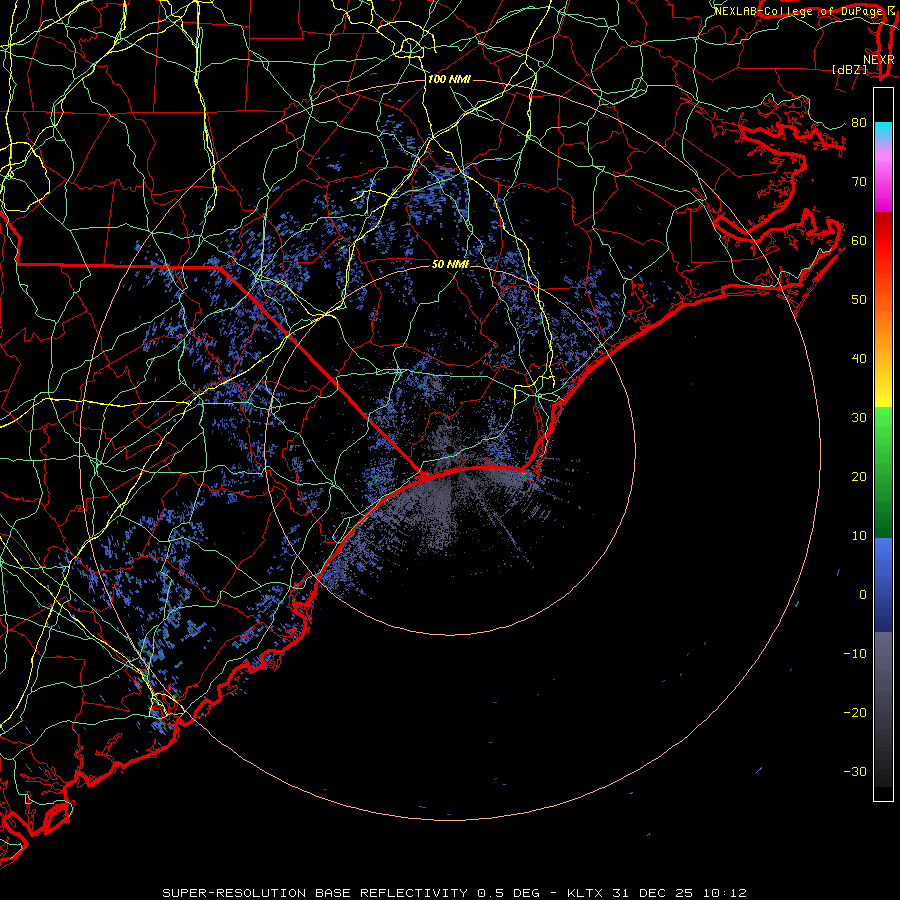The image size is (900, 900).
Task: Click the KLTX 31 DEC 25 10:12 timestamp
Action: [x=657, y=893]
